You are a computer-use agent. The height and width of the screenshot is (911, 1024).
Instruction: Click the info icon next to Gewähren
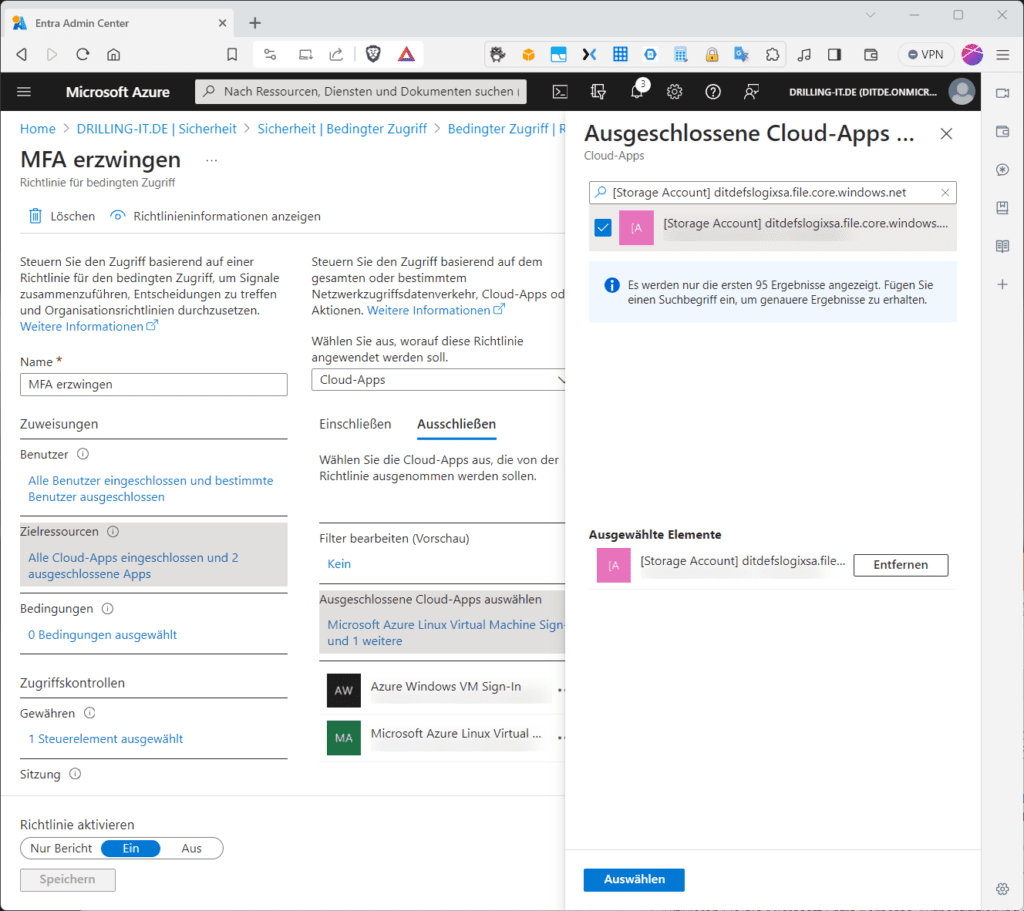click(x=89, y=713)
